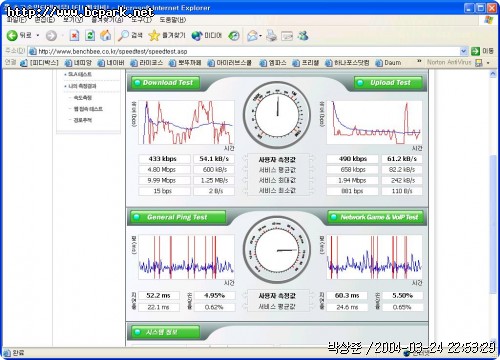This screenshot has width=500, height=360.
Task: Select the 속도측정 sidebar sub-item
Action: 82,98
